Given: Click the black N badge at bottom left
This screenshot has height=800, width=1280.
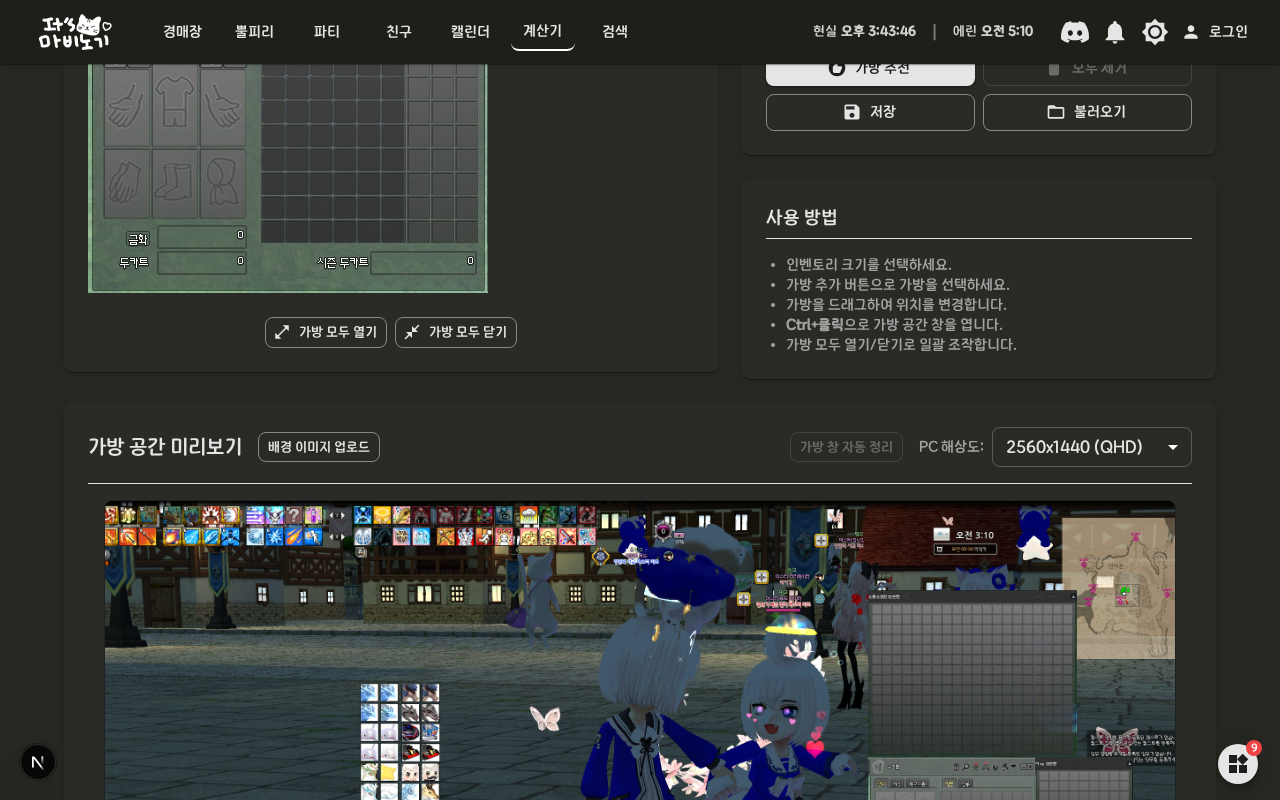Looking at the screenshot, I should pyautogui.click(x=38, y=762).
